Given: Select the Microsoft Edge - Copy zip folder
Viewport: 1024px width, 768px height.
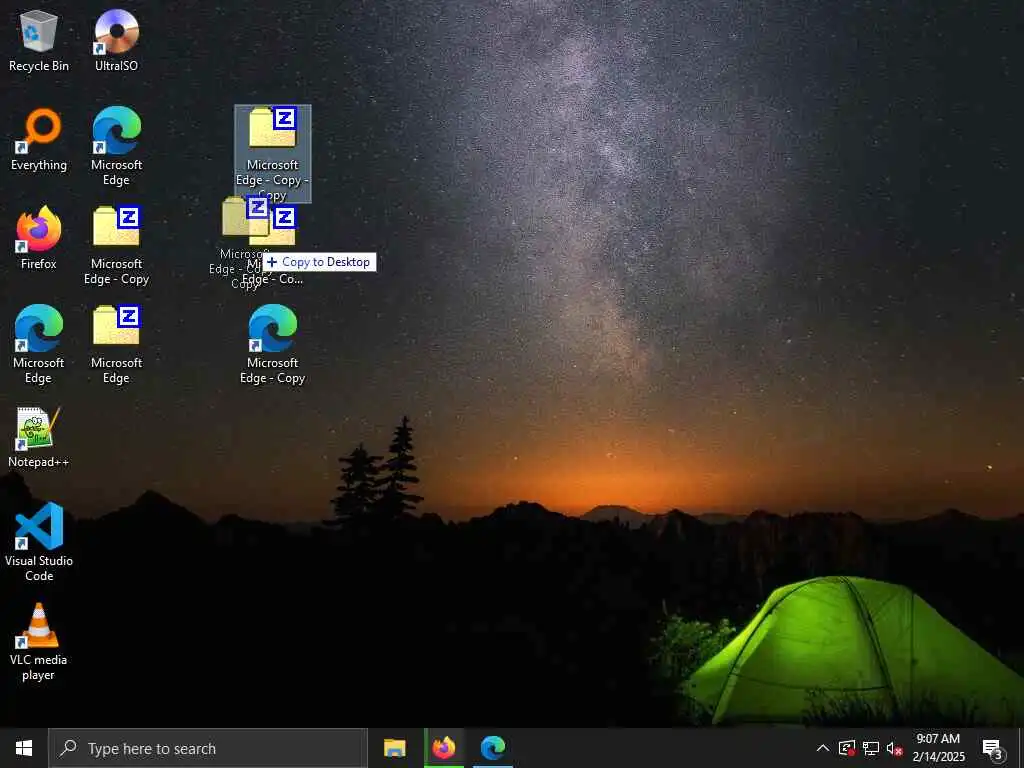Looking at the screenshot, I should [116, 246].
